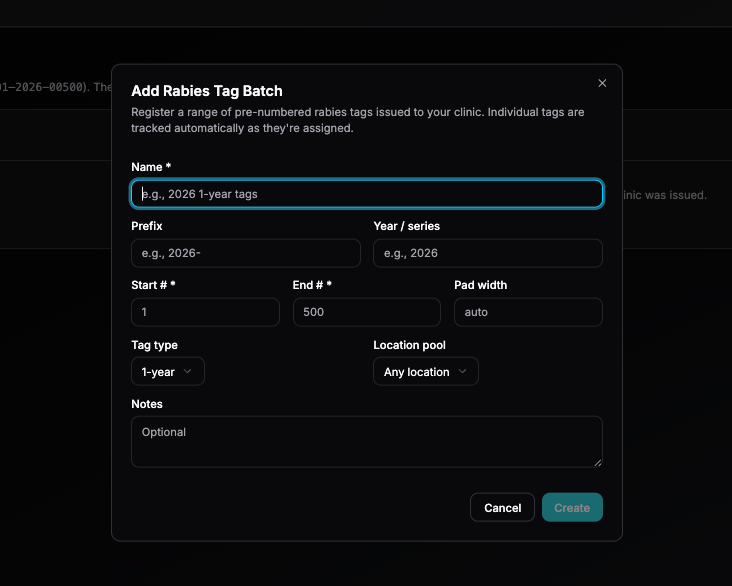This screenshot has width=732, height=586.
Task: Select the Pad width field
Action: [528, 312]
